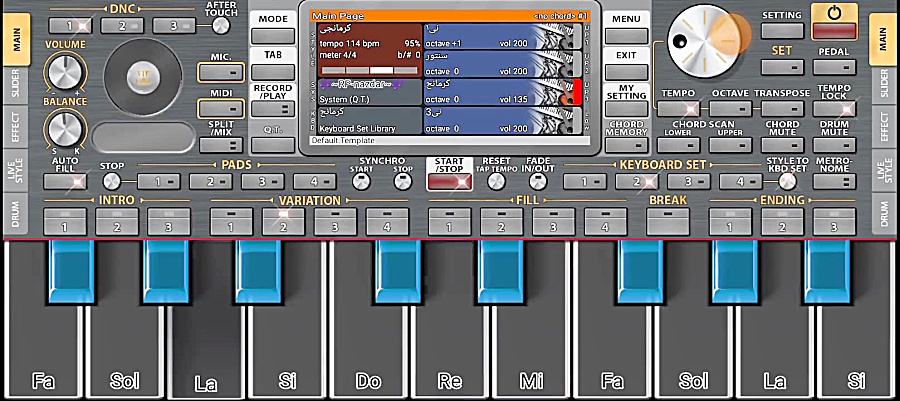Select Intro 1
This screenshot has height=401, width=900.
click(x=65, y=221)
